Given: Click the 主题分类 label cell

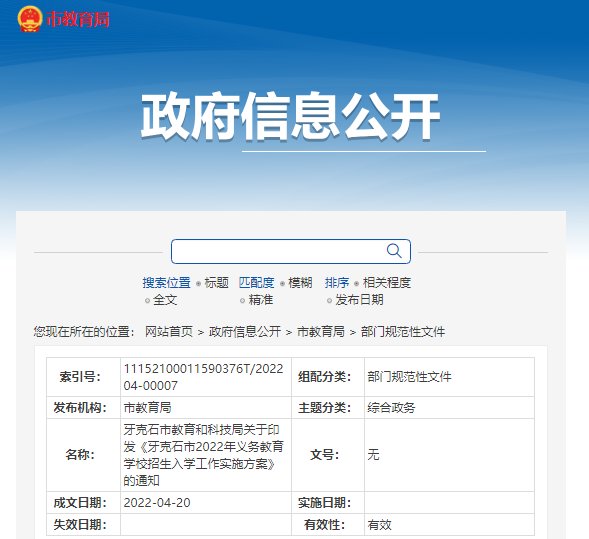Looking at the screenshot, I should click(328, 408).
